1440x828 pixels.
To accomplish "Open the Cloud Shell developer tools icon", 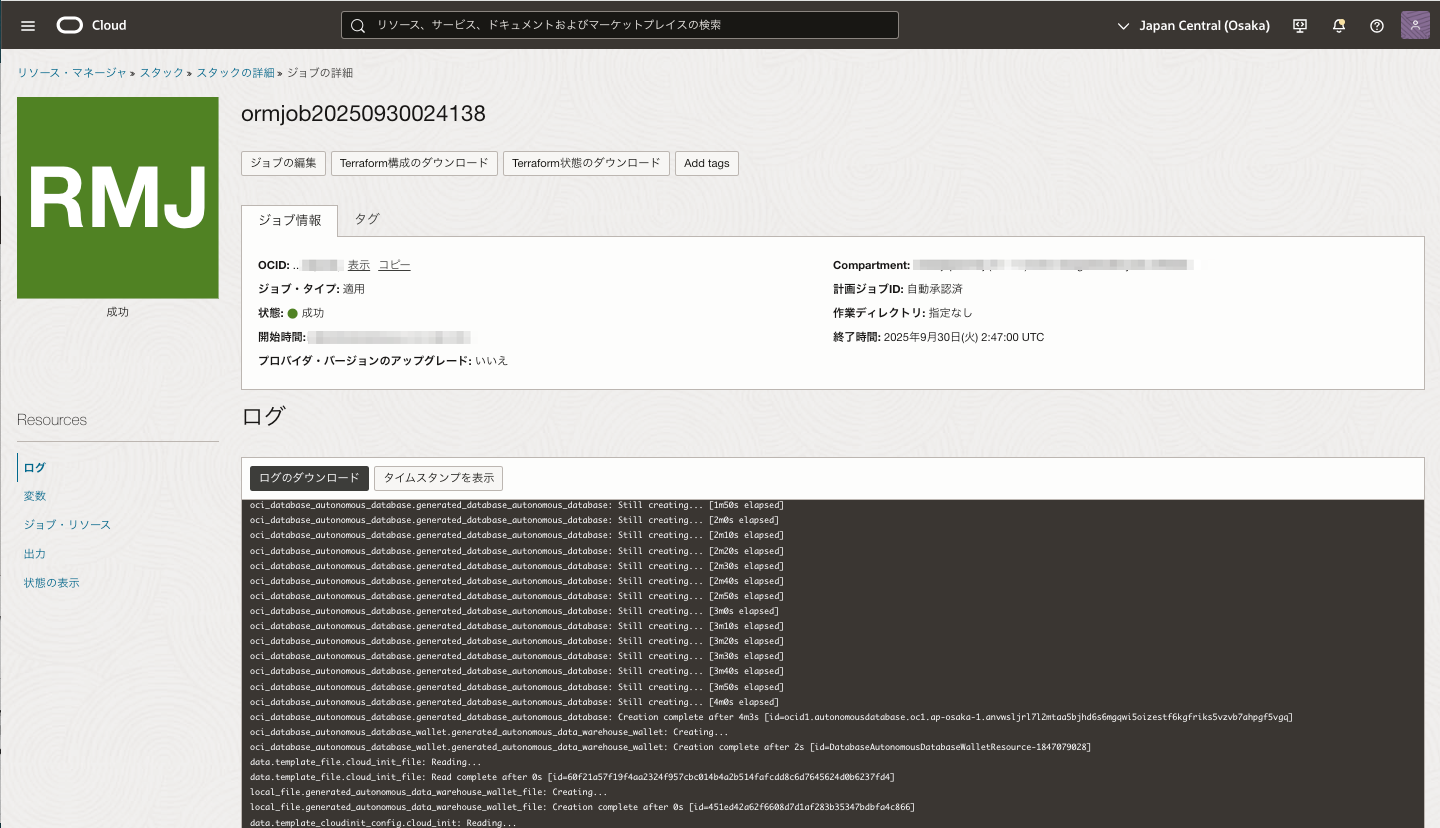I will coord(1300,25).
